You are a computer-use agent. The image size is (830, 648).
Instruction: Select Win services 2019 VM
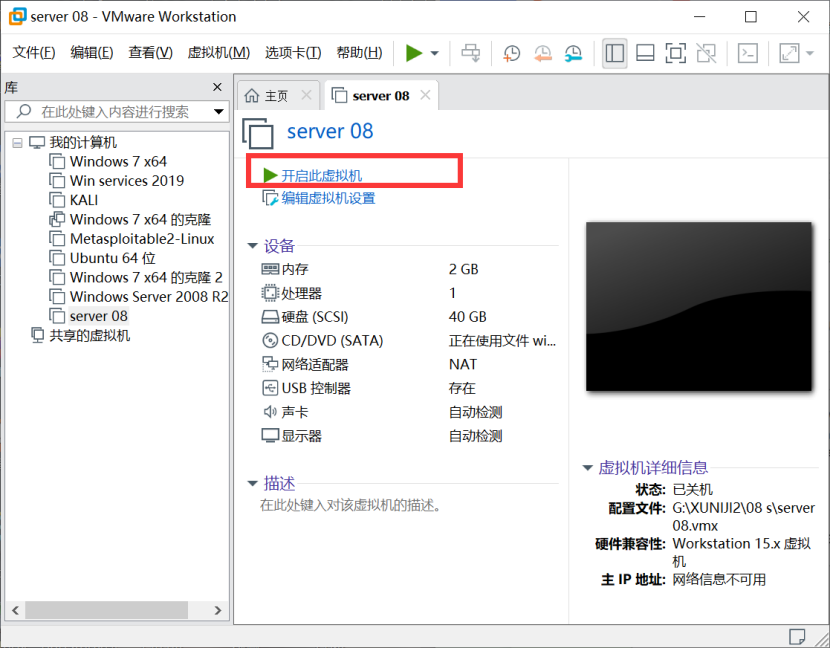[x=127, y=181]
